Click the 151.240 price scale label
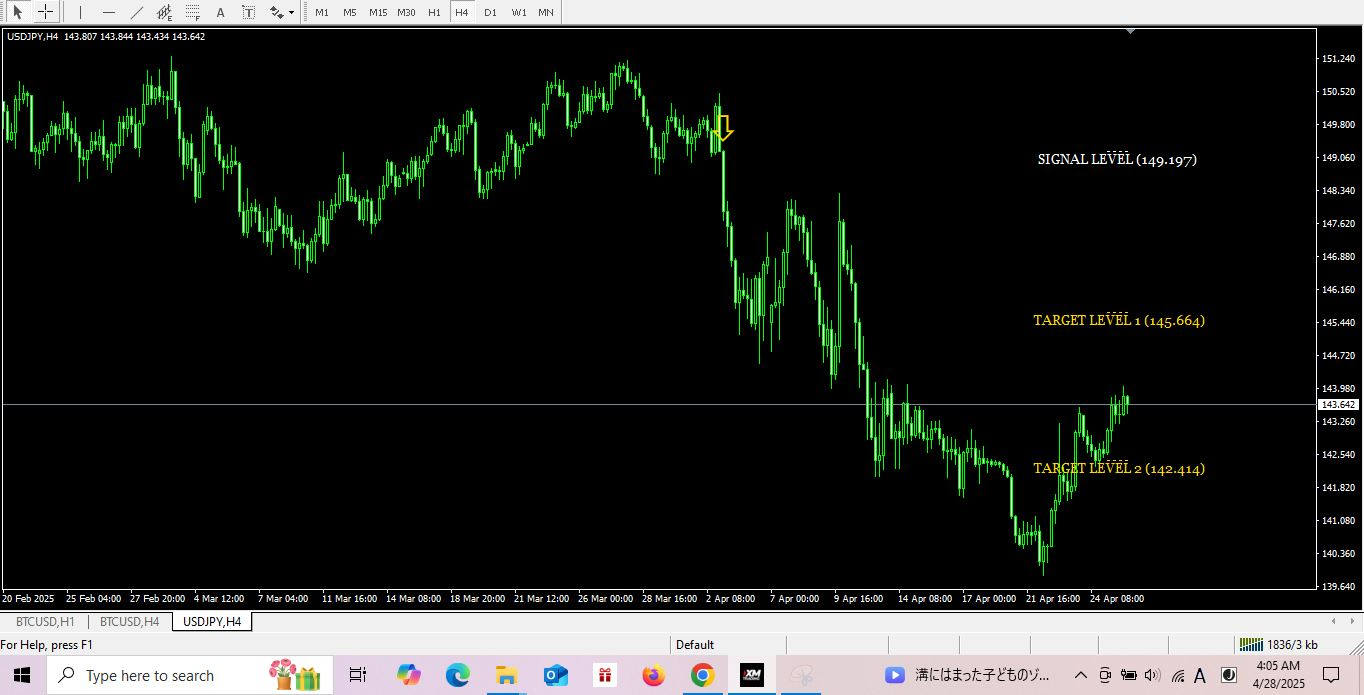This screenshot has width=1364, height=695. 1337,59
